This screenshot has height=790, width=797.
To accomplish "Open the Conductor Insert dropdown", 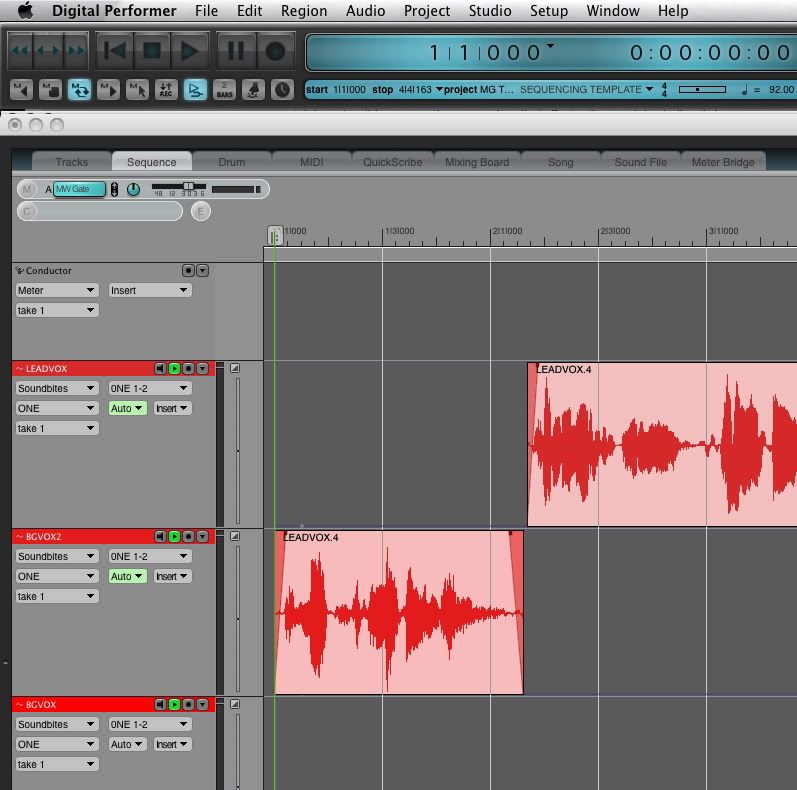I will point(149,290).
